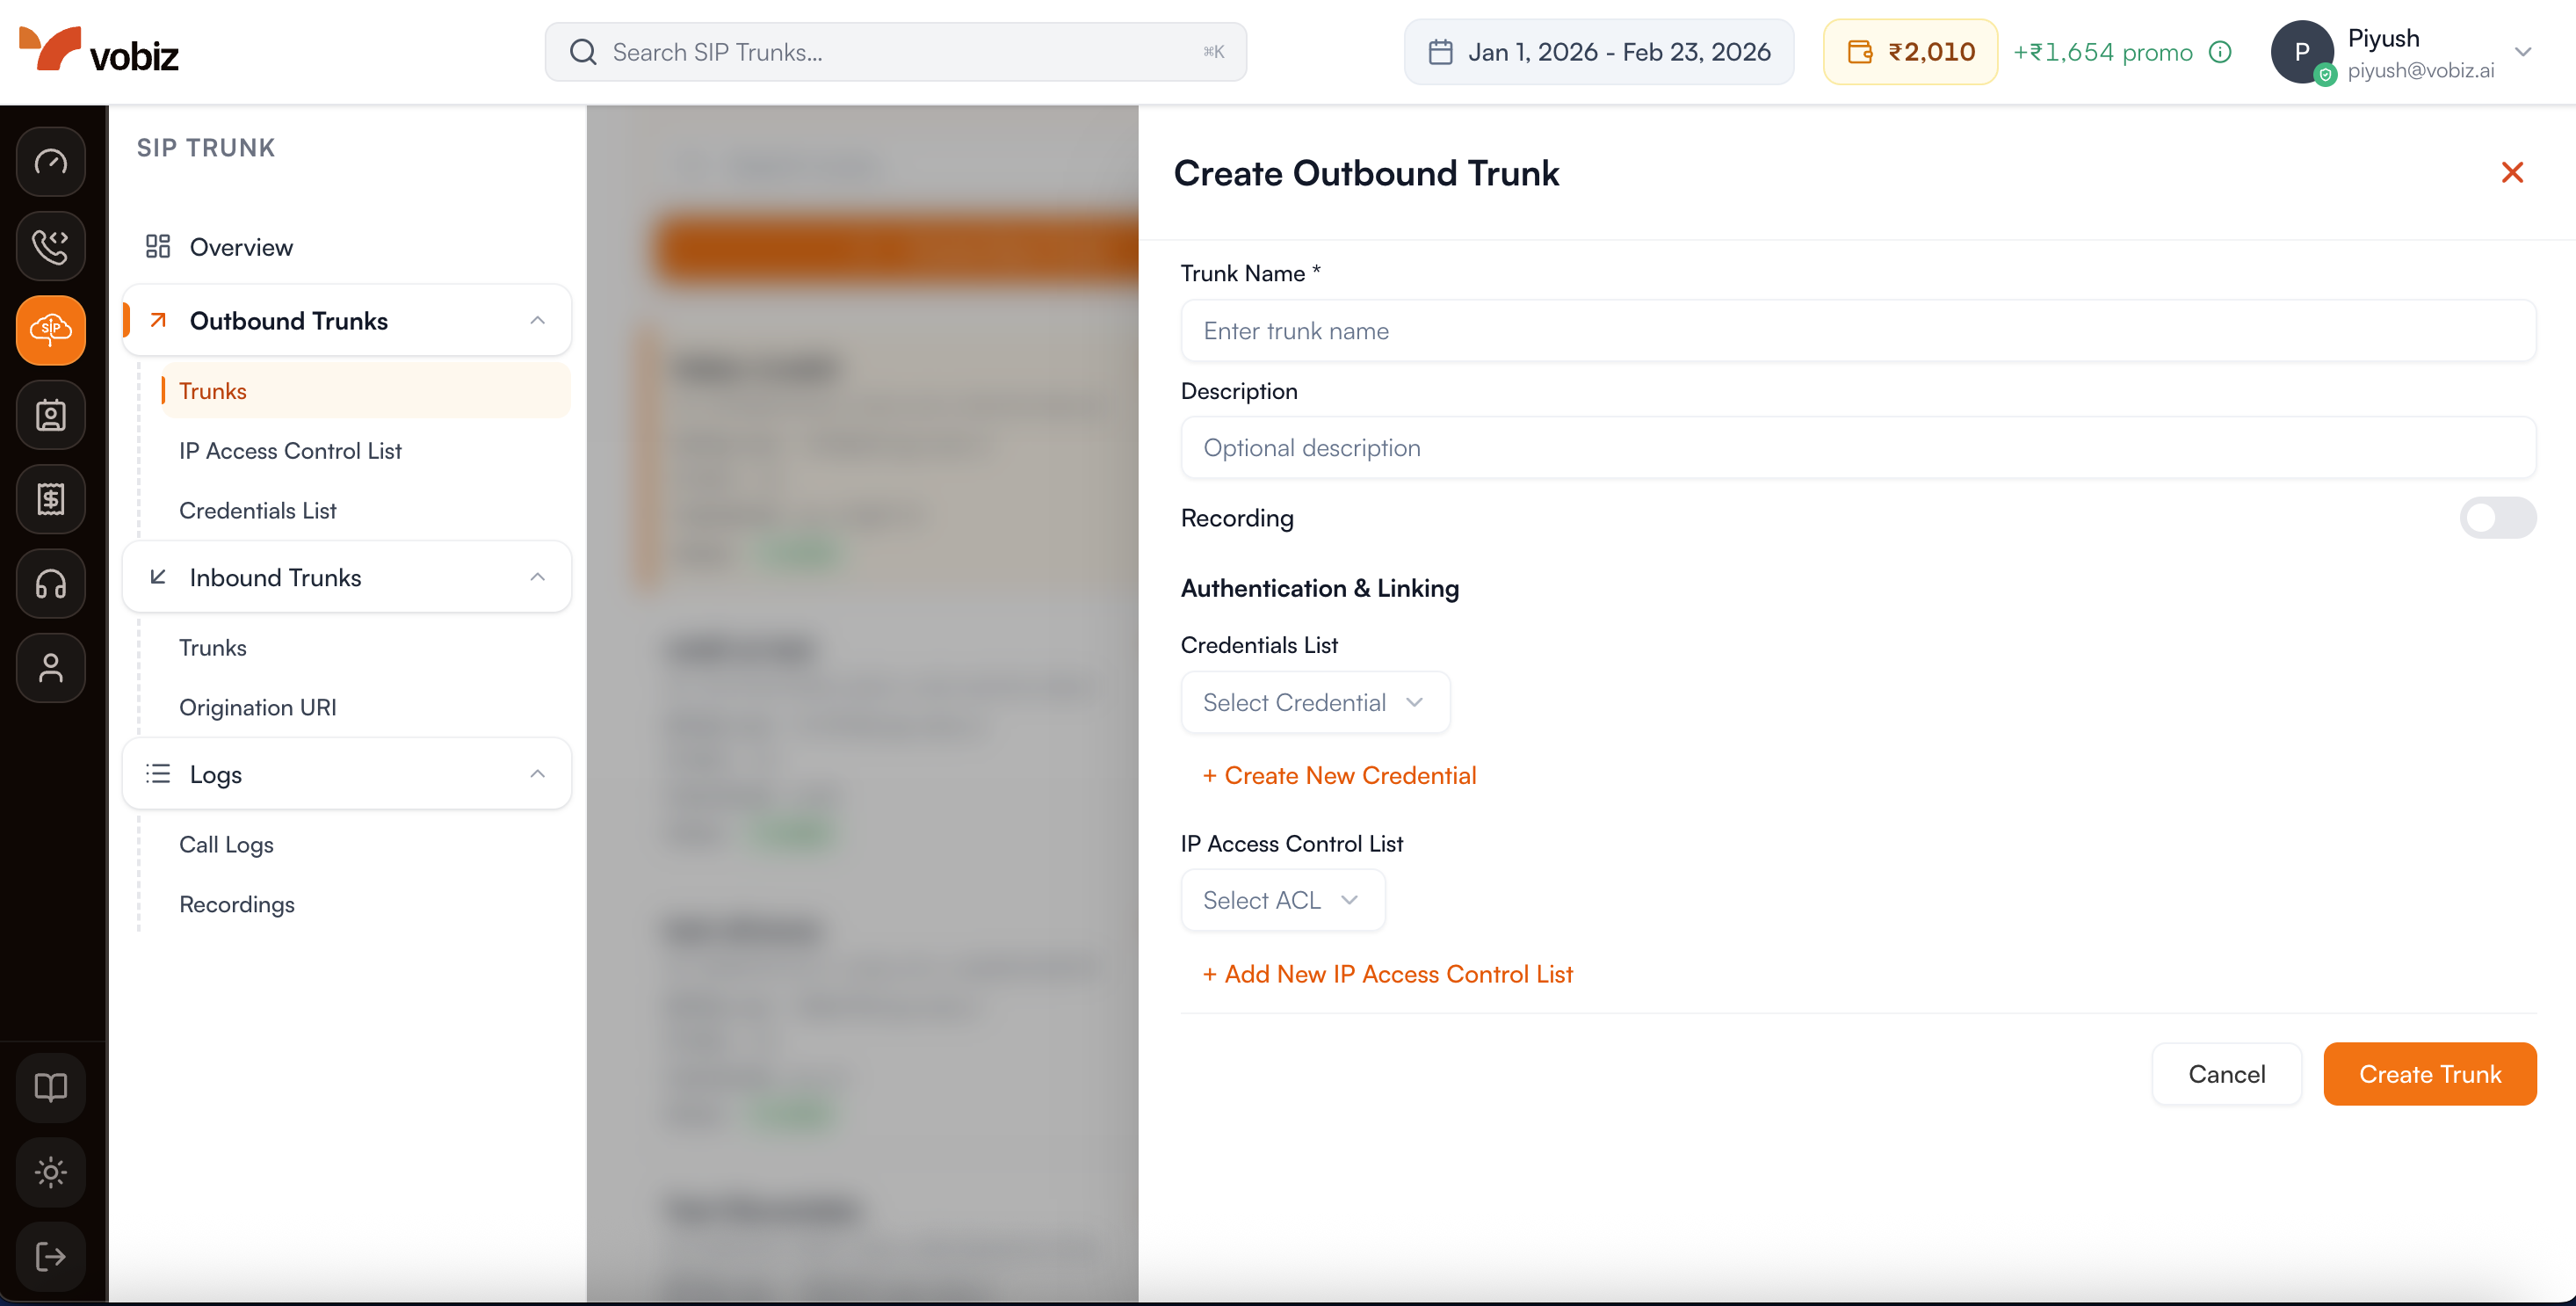
Task: Click Add New IP Access Control List
Action: pyautogui.click(x=1387, y=973)
